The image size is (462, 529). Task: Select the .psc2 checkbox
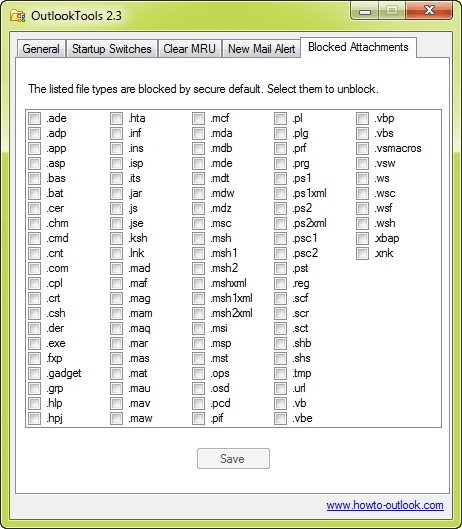pos(280,253)
